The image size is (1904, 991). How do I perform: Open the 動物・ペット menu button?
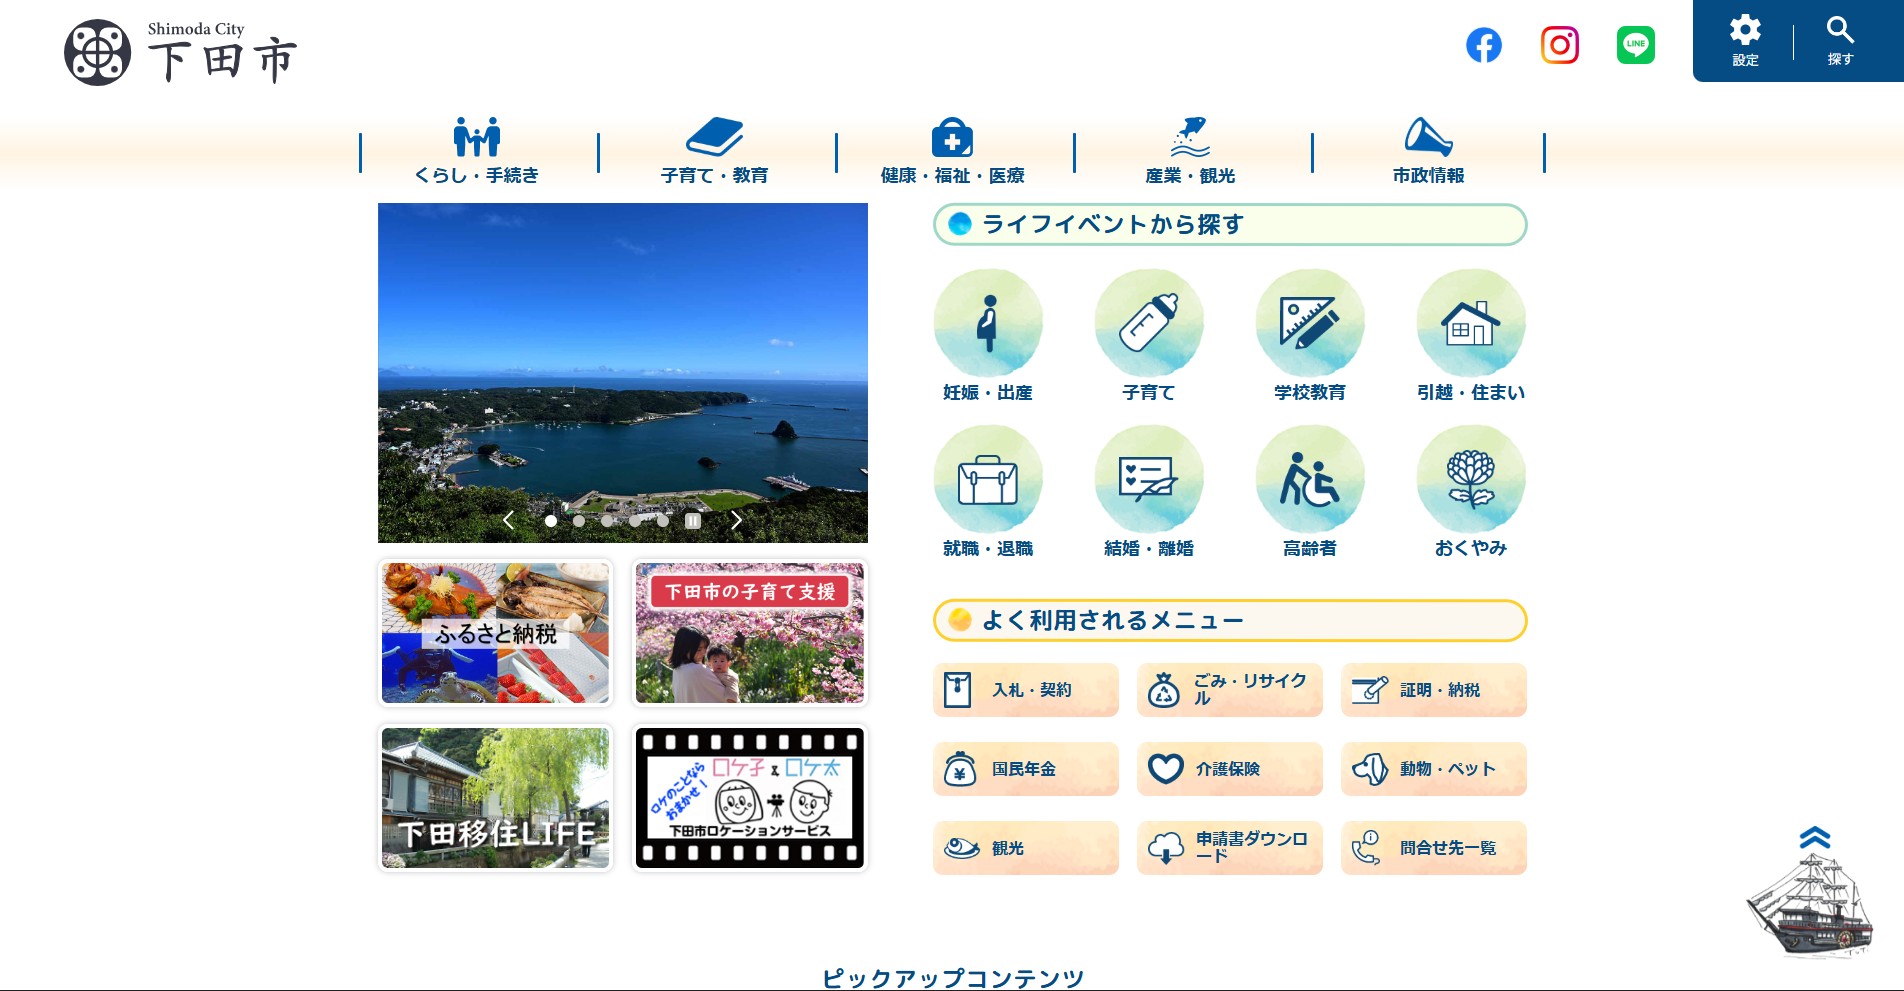[1434, 769]
